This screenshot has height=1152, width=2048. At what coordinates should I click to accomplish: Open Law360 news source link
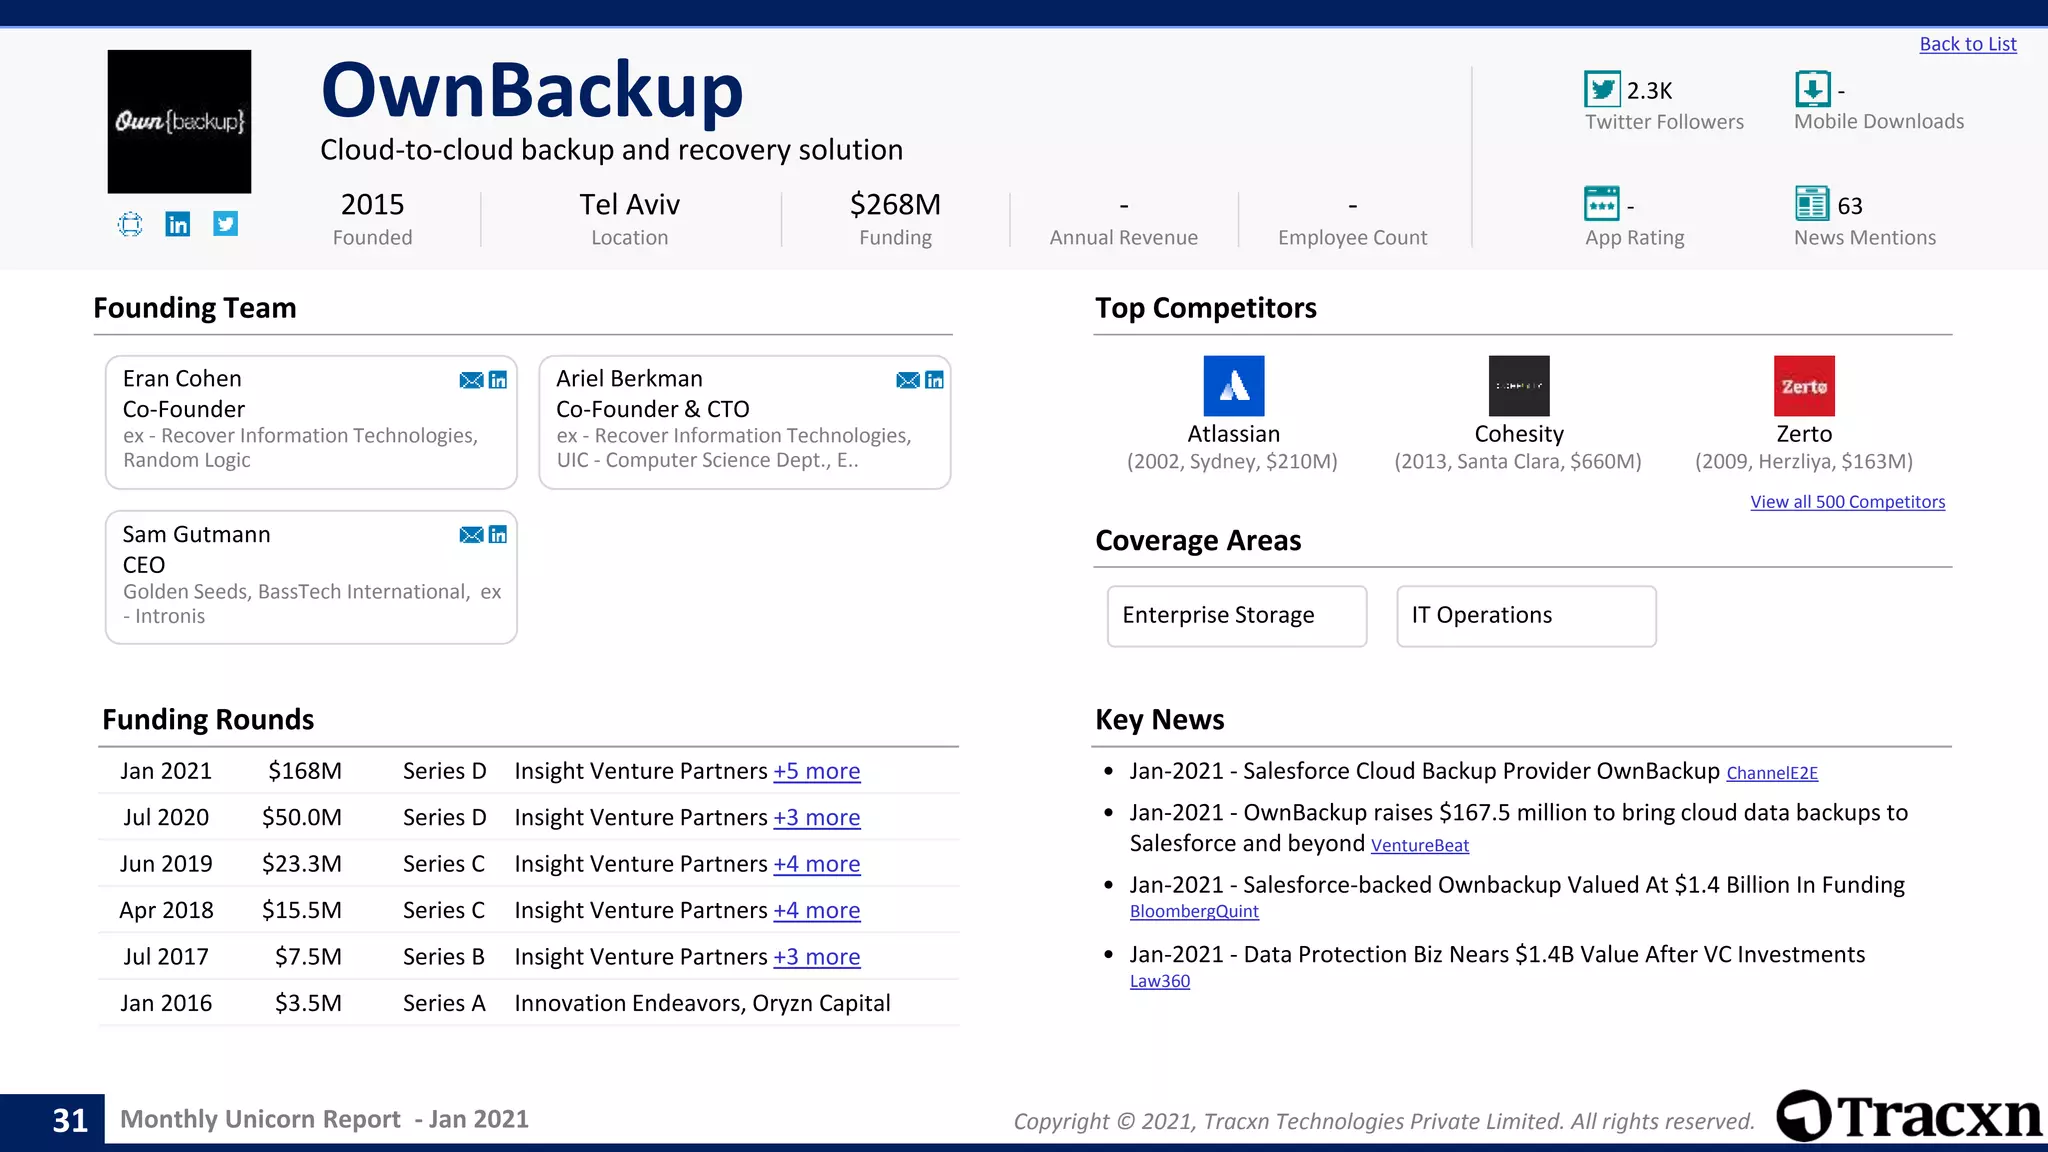(x=1160, y=982)
